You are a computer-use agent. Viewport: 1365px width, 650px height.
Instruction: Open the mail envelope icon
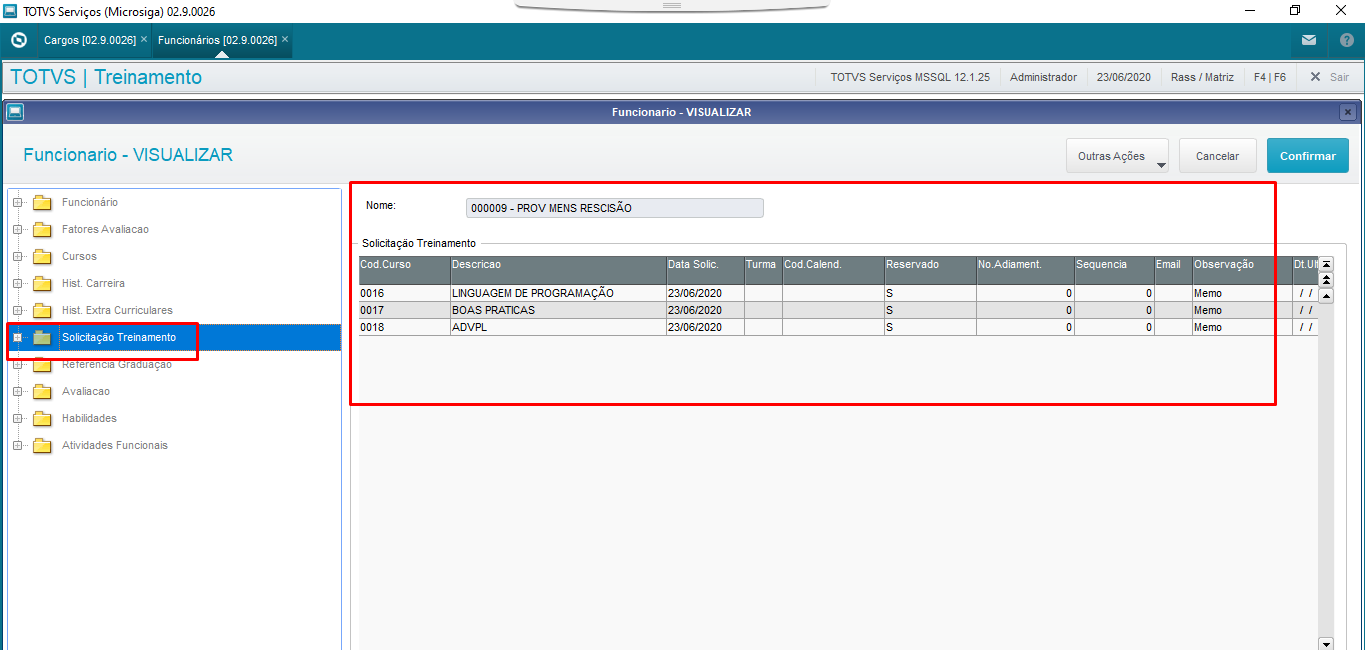[1309, 40]
